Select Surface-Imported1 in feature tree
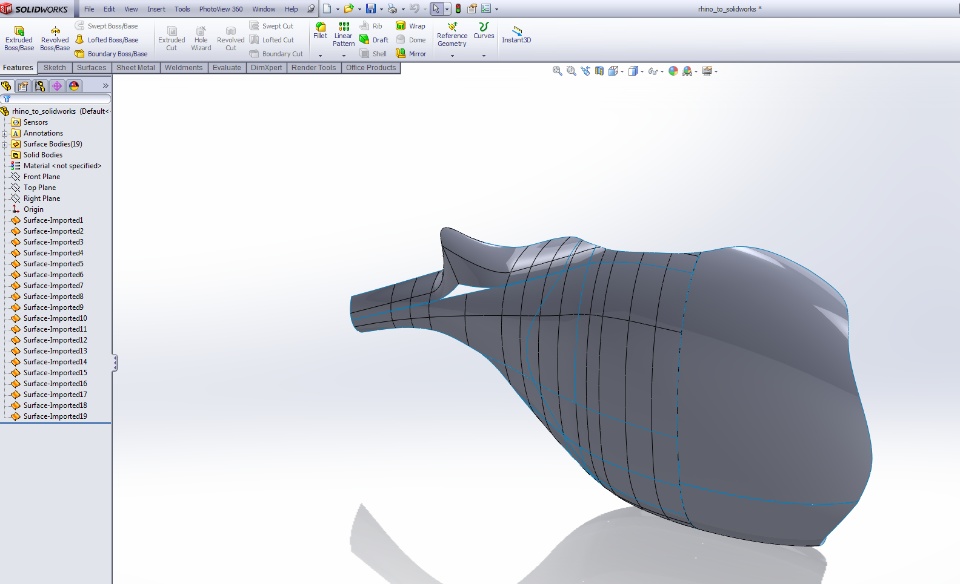This screenshot has width=960, height=584. pos(53,220)
